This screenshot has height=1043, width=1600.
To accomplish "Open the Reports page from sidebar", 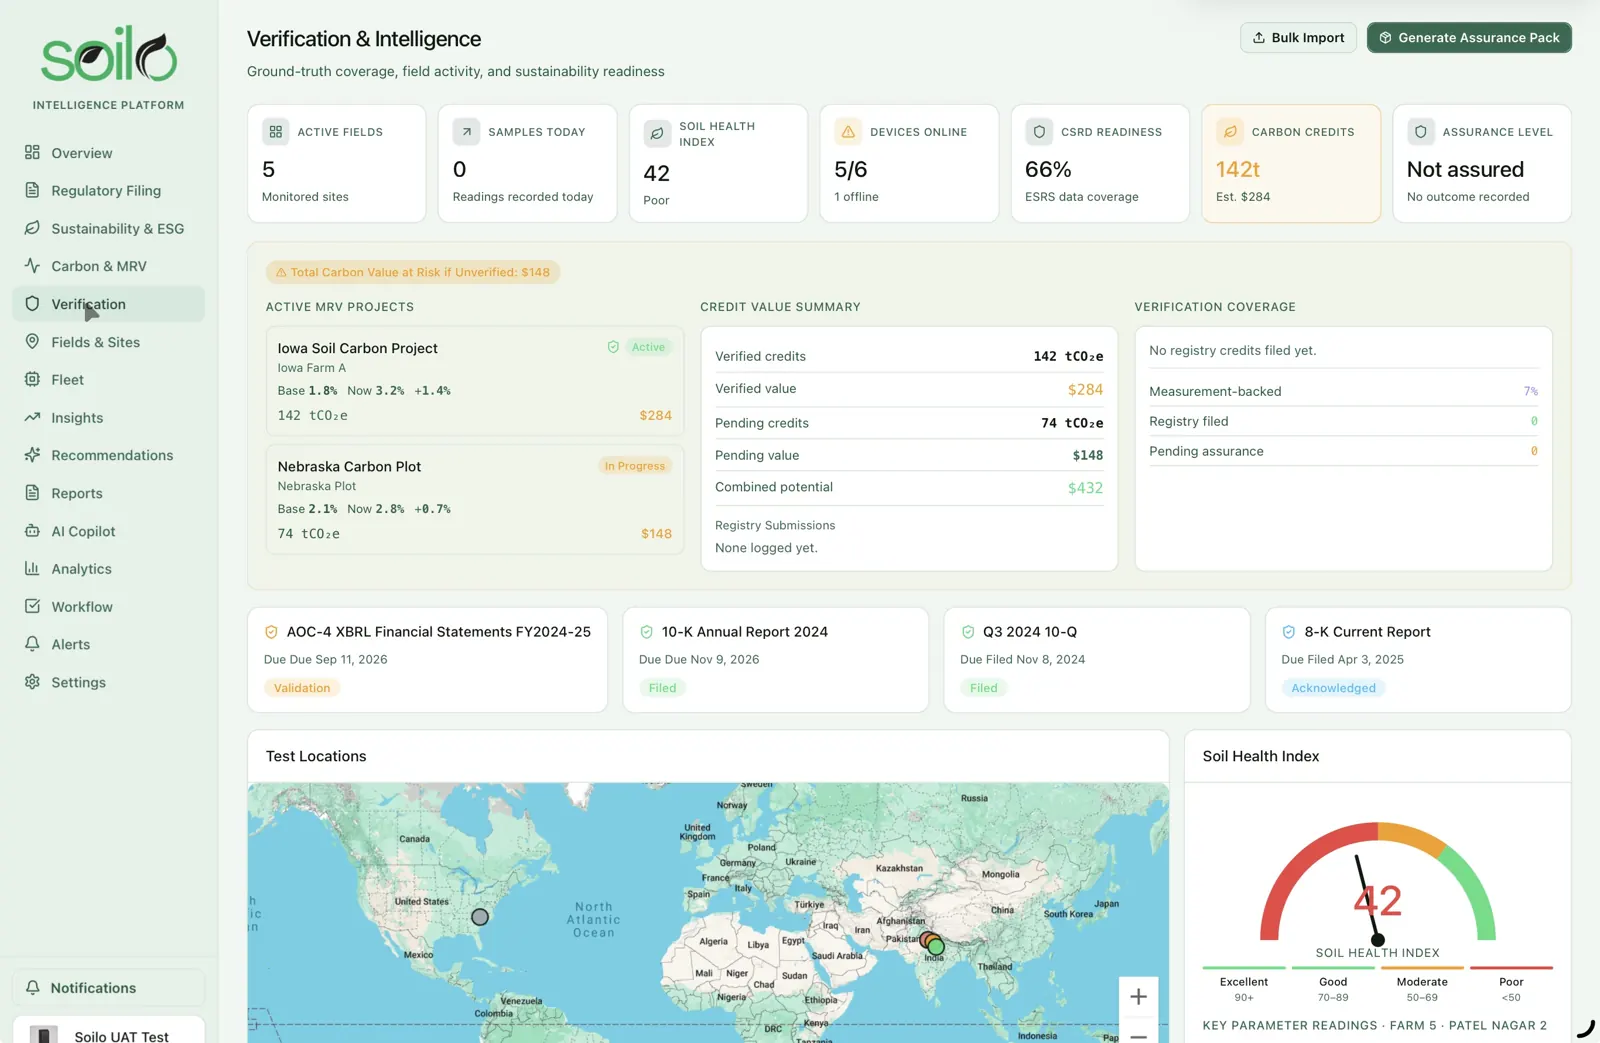I will point(108,493).
